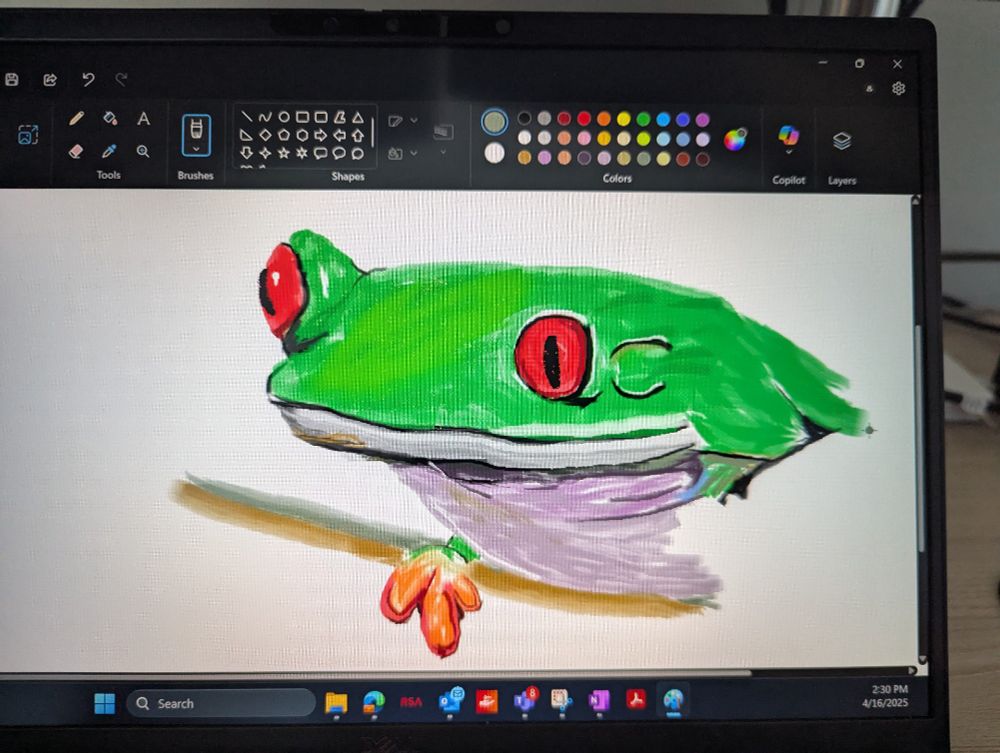Choose the Left arrow shape

[340, 135]
